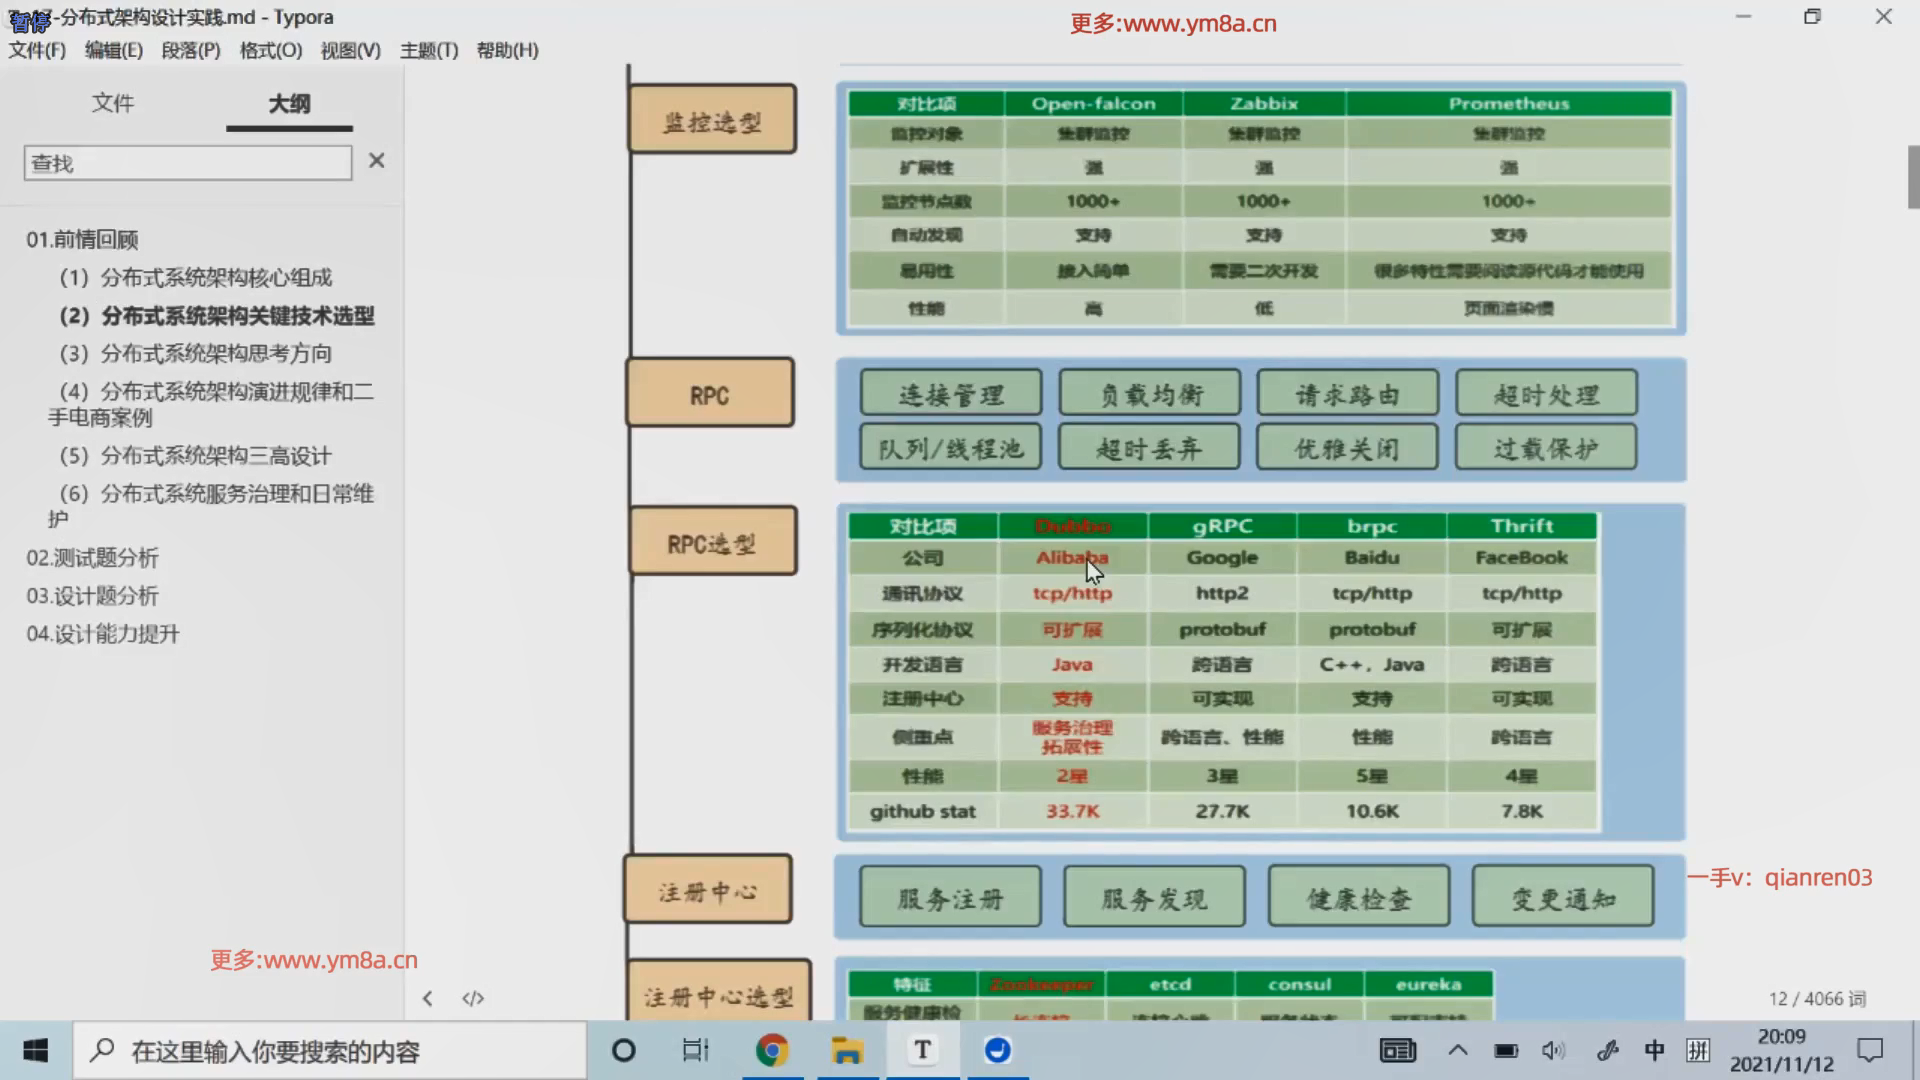Switch to the 文件 sidebar tab
This screenshot has width=1920, height=1080.
[x=113, y=103]
